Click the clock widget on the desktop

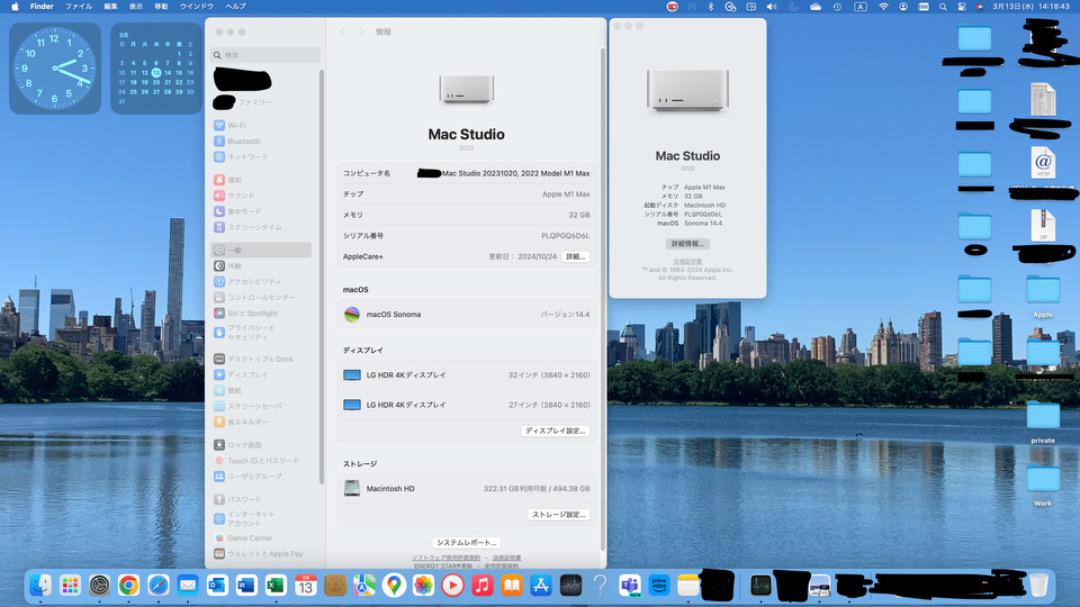(x=55, y=68)
